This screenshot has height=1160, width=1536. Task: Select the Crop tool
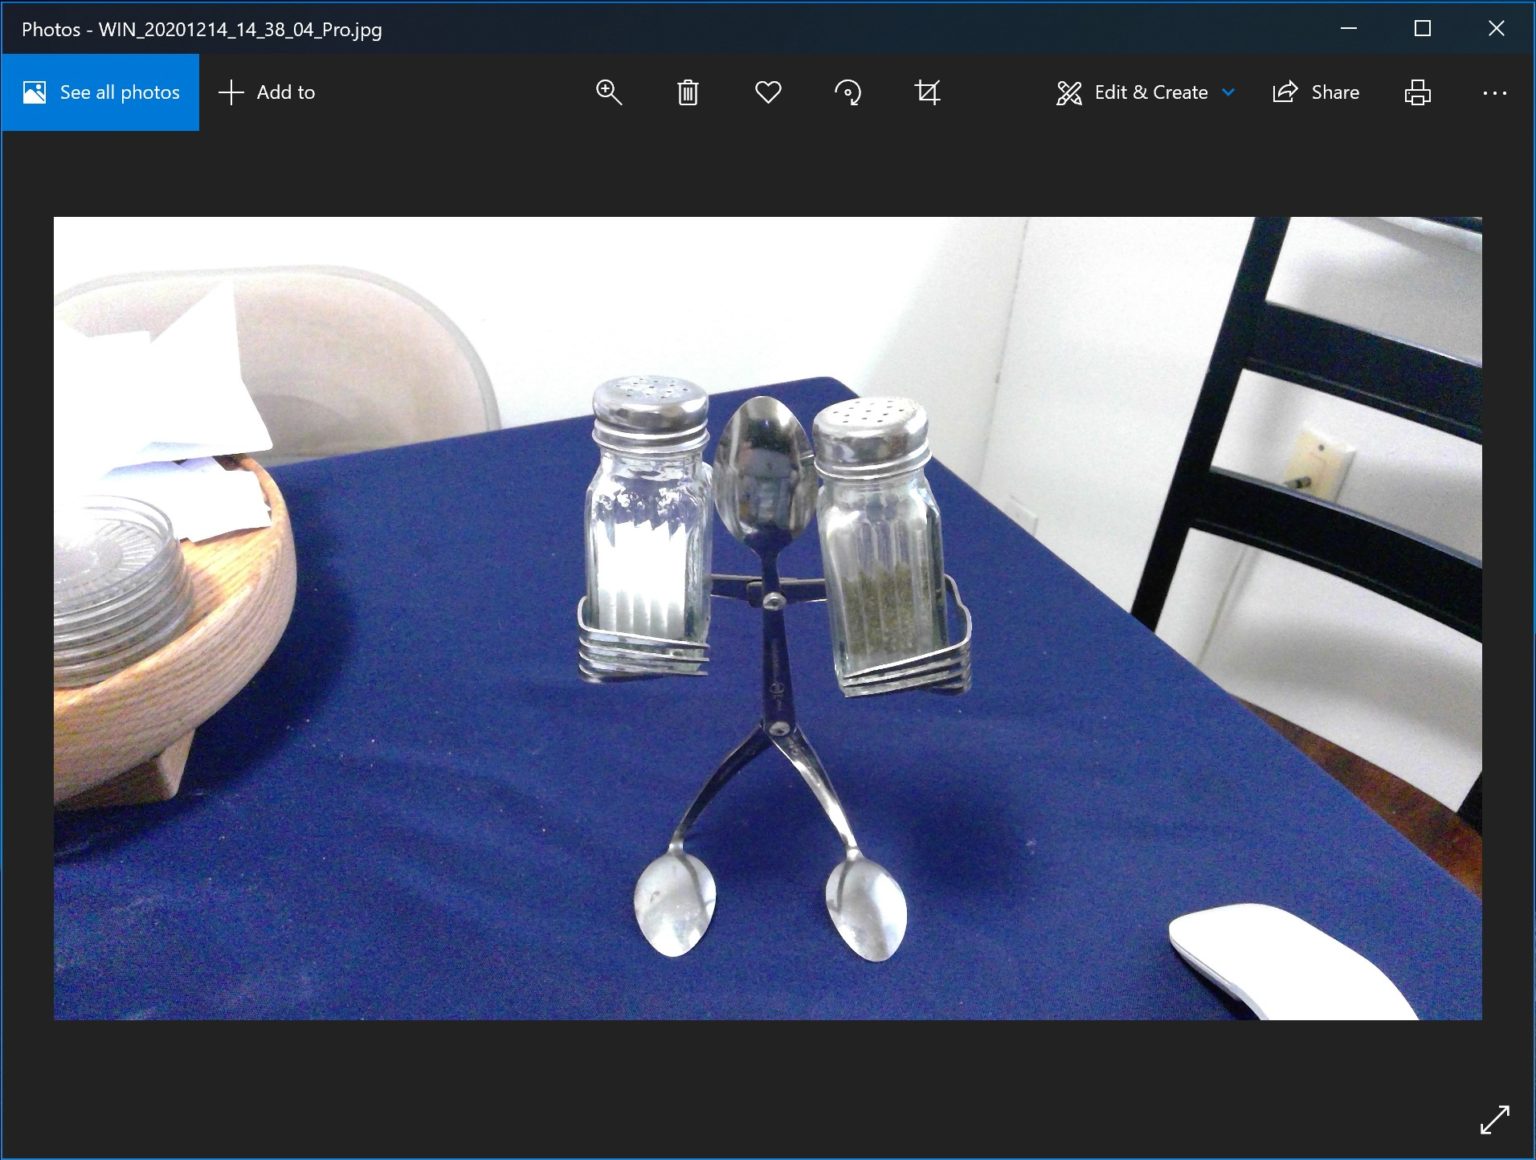coord(928,92)
